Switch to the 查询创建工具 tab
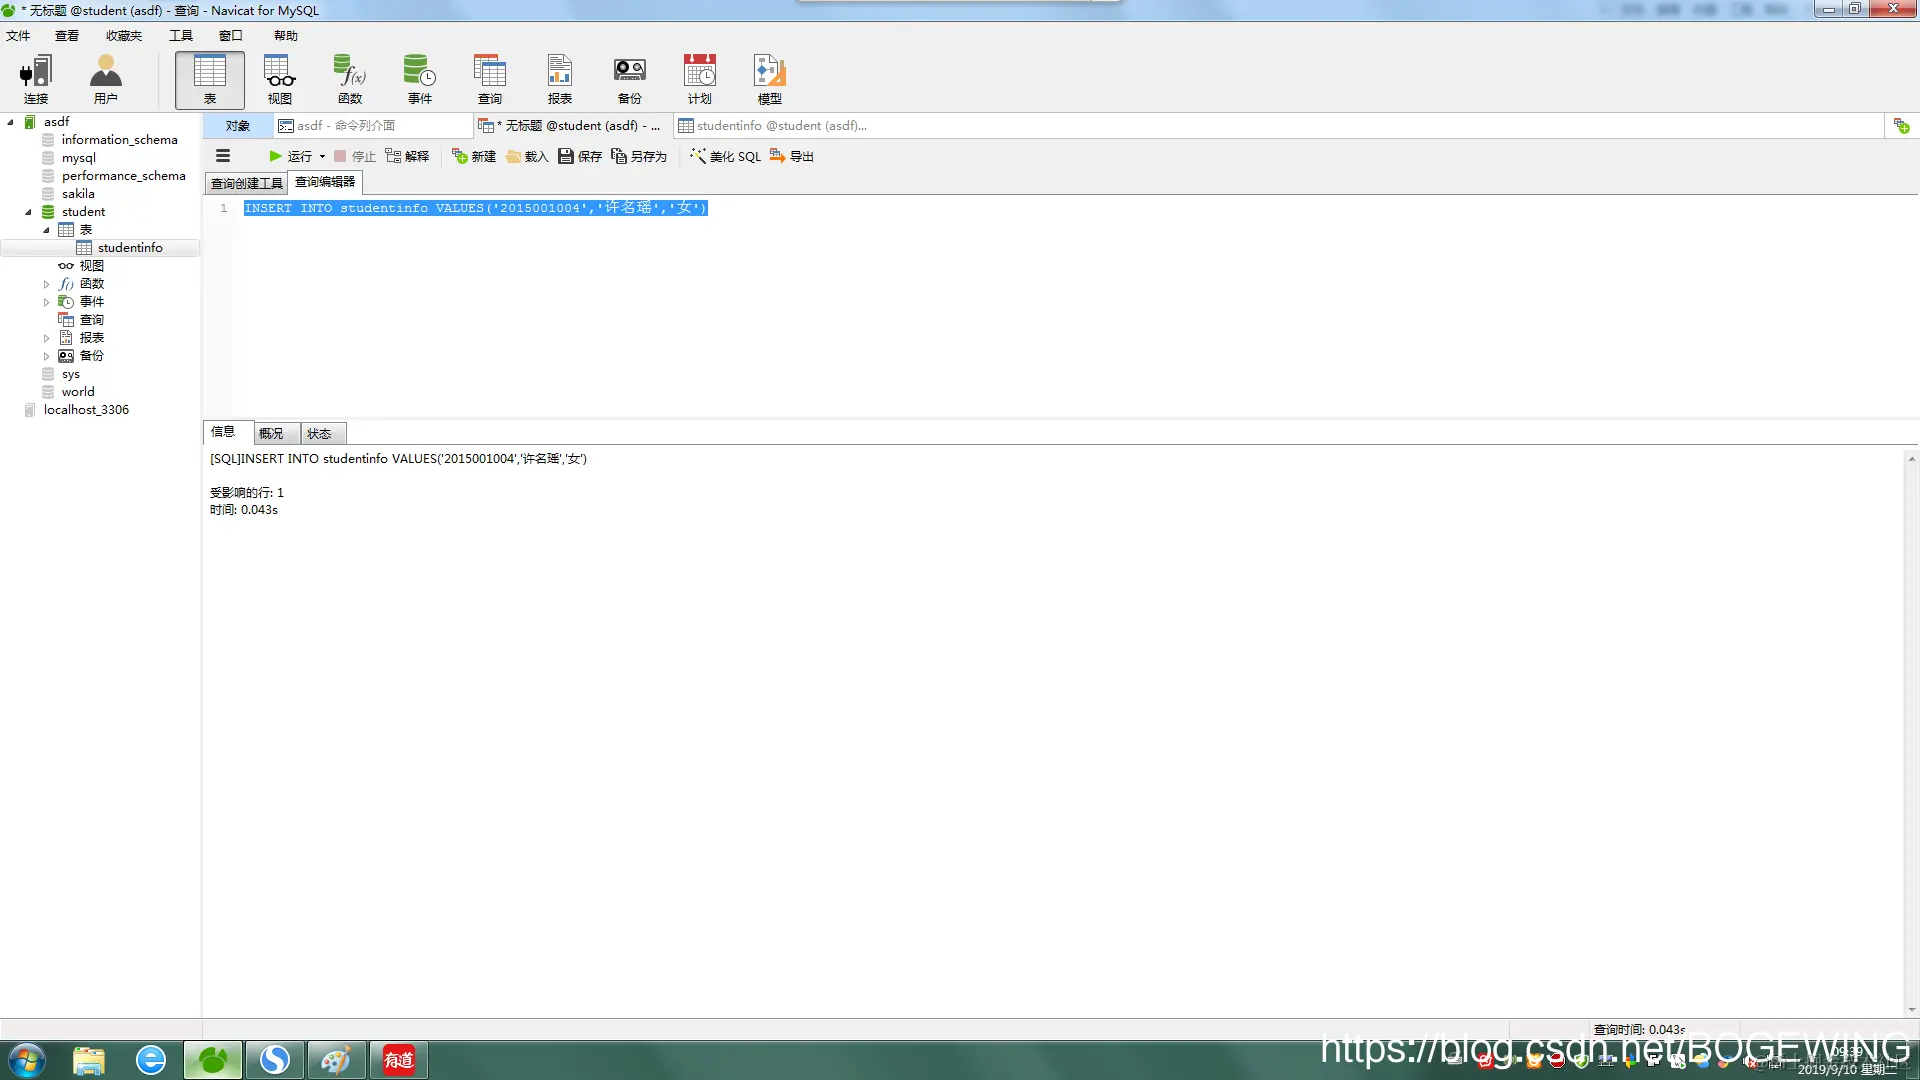Image resolution: width=1920 pixels, height=1080 pixels. click(x=246, y=183)
